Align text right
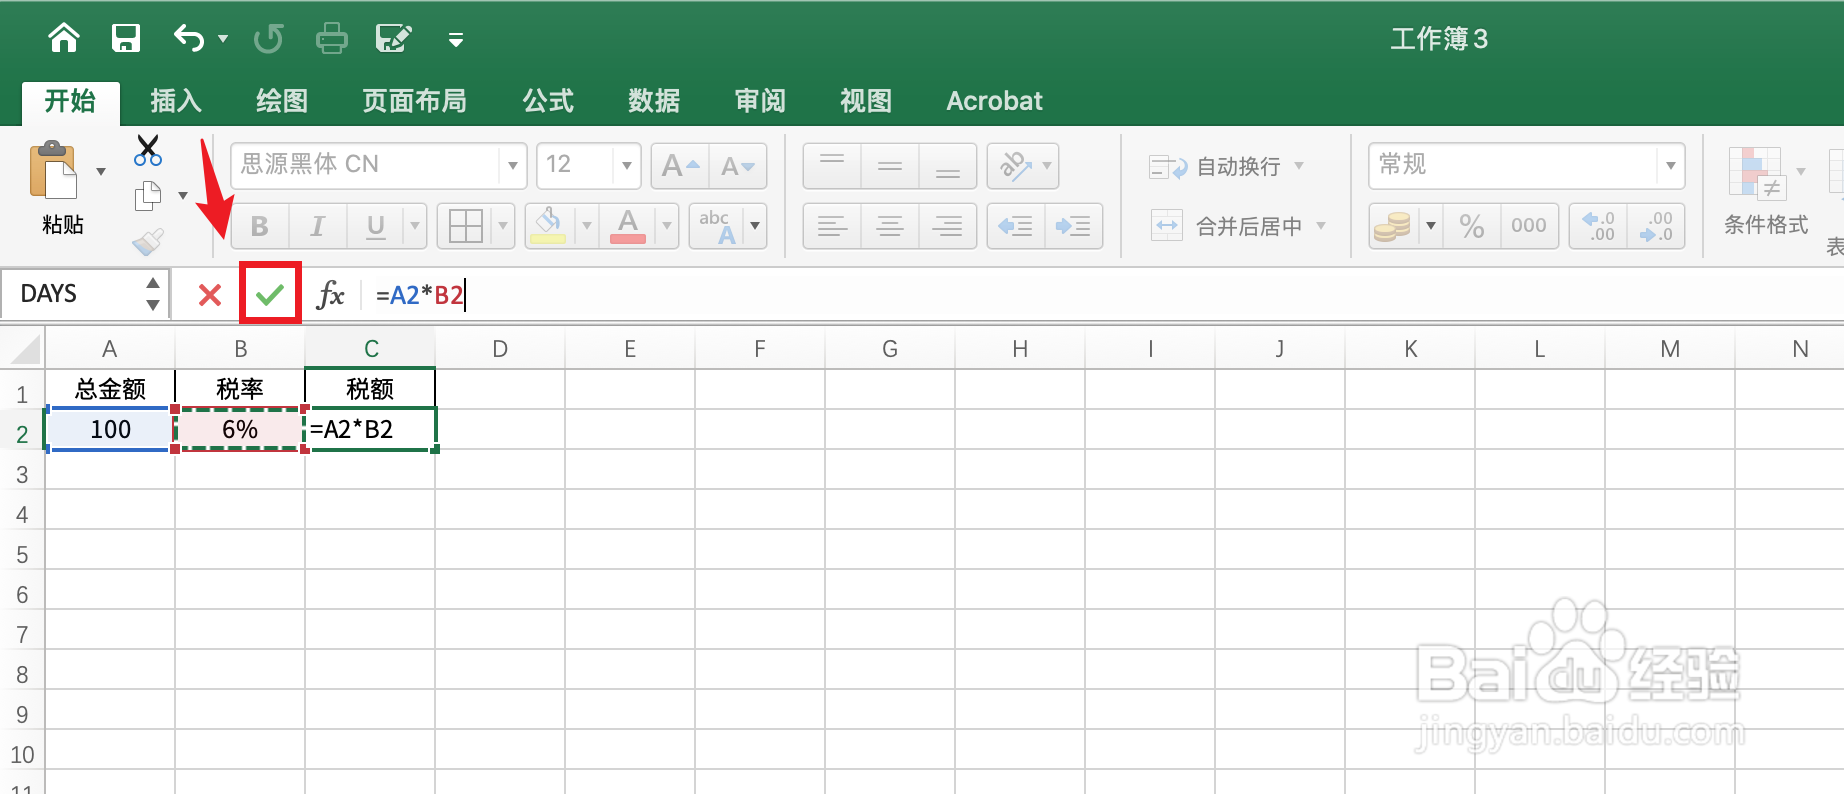 click(948, 226)
